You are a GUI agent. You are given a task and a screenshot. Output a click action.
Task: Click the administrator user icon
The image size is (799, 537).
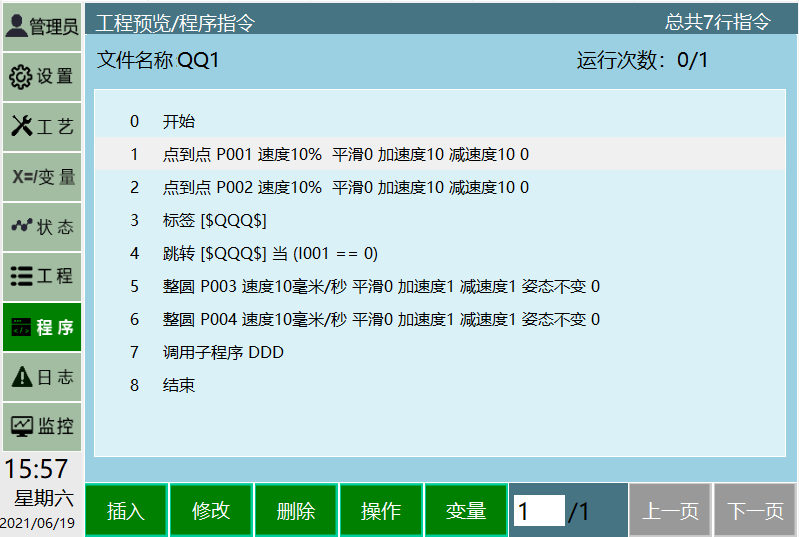click(17, 26)
